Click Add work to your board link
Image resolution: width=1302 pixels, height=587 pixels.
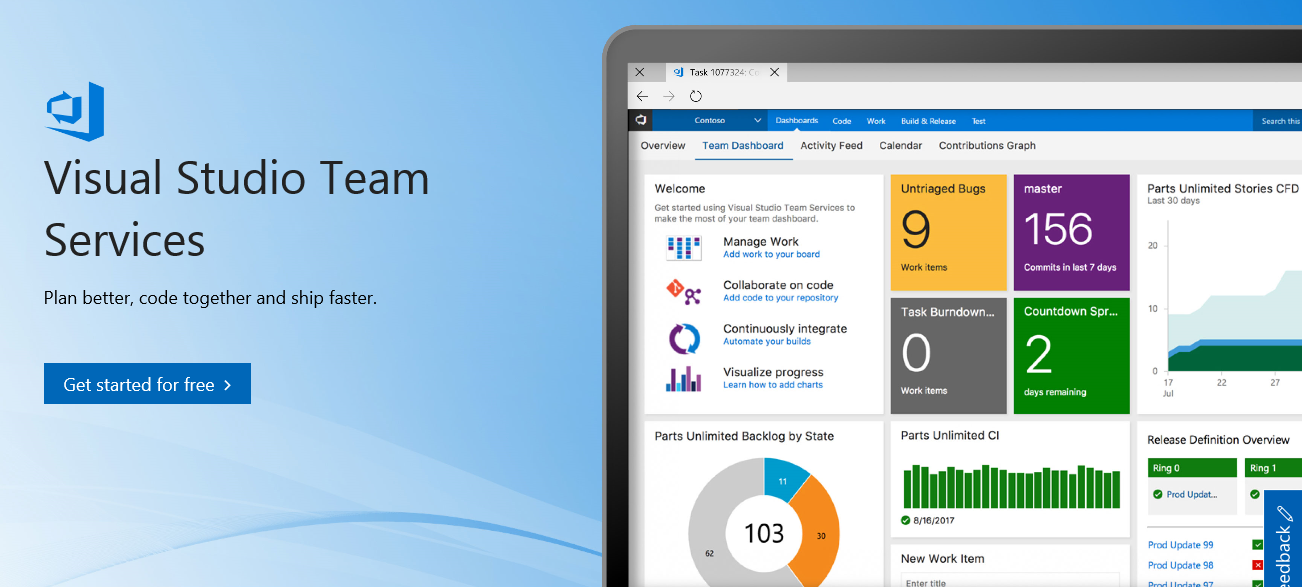click(771, 255)
